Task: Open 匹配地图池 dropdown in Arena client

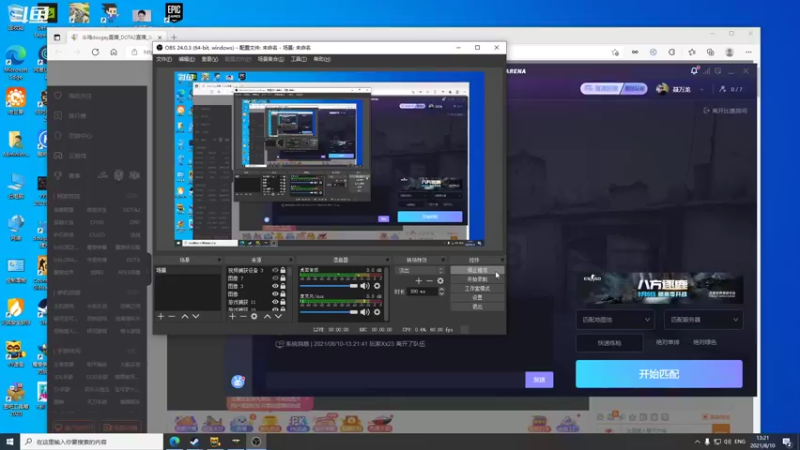Action: pos(616,320)
